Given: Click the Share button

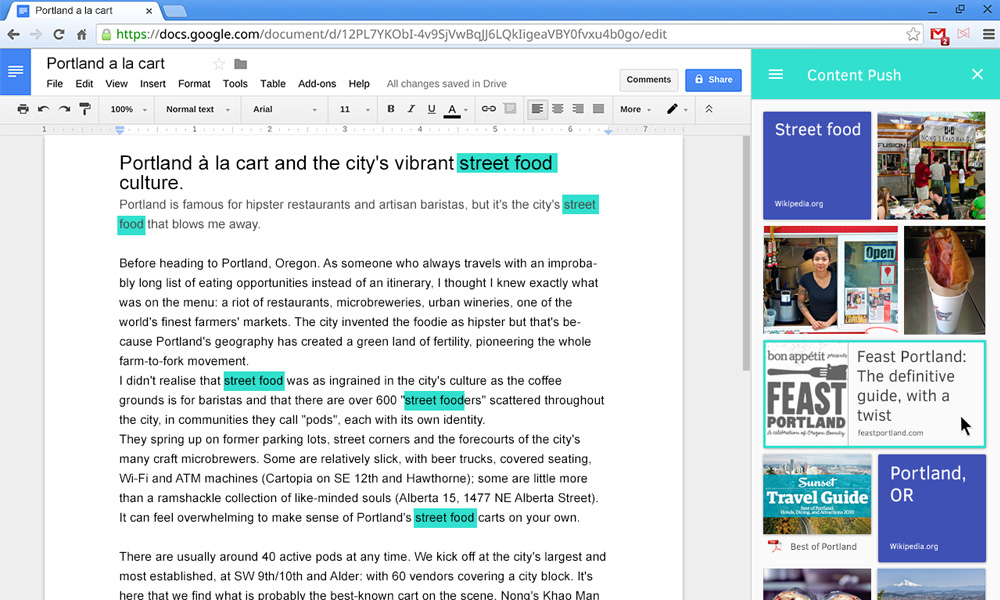Looking at the screenshot, I should click(712, 79).
